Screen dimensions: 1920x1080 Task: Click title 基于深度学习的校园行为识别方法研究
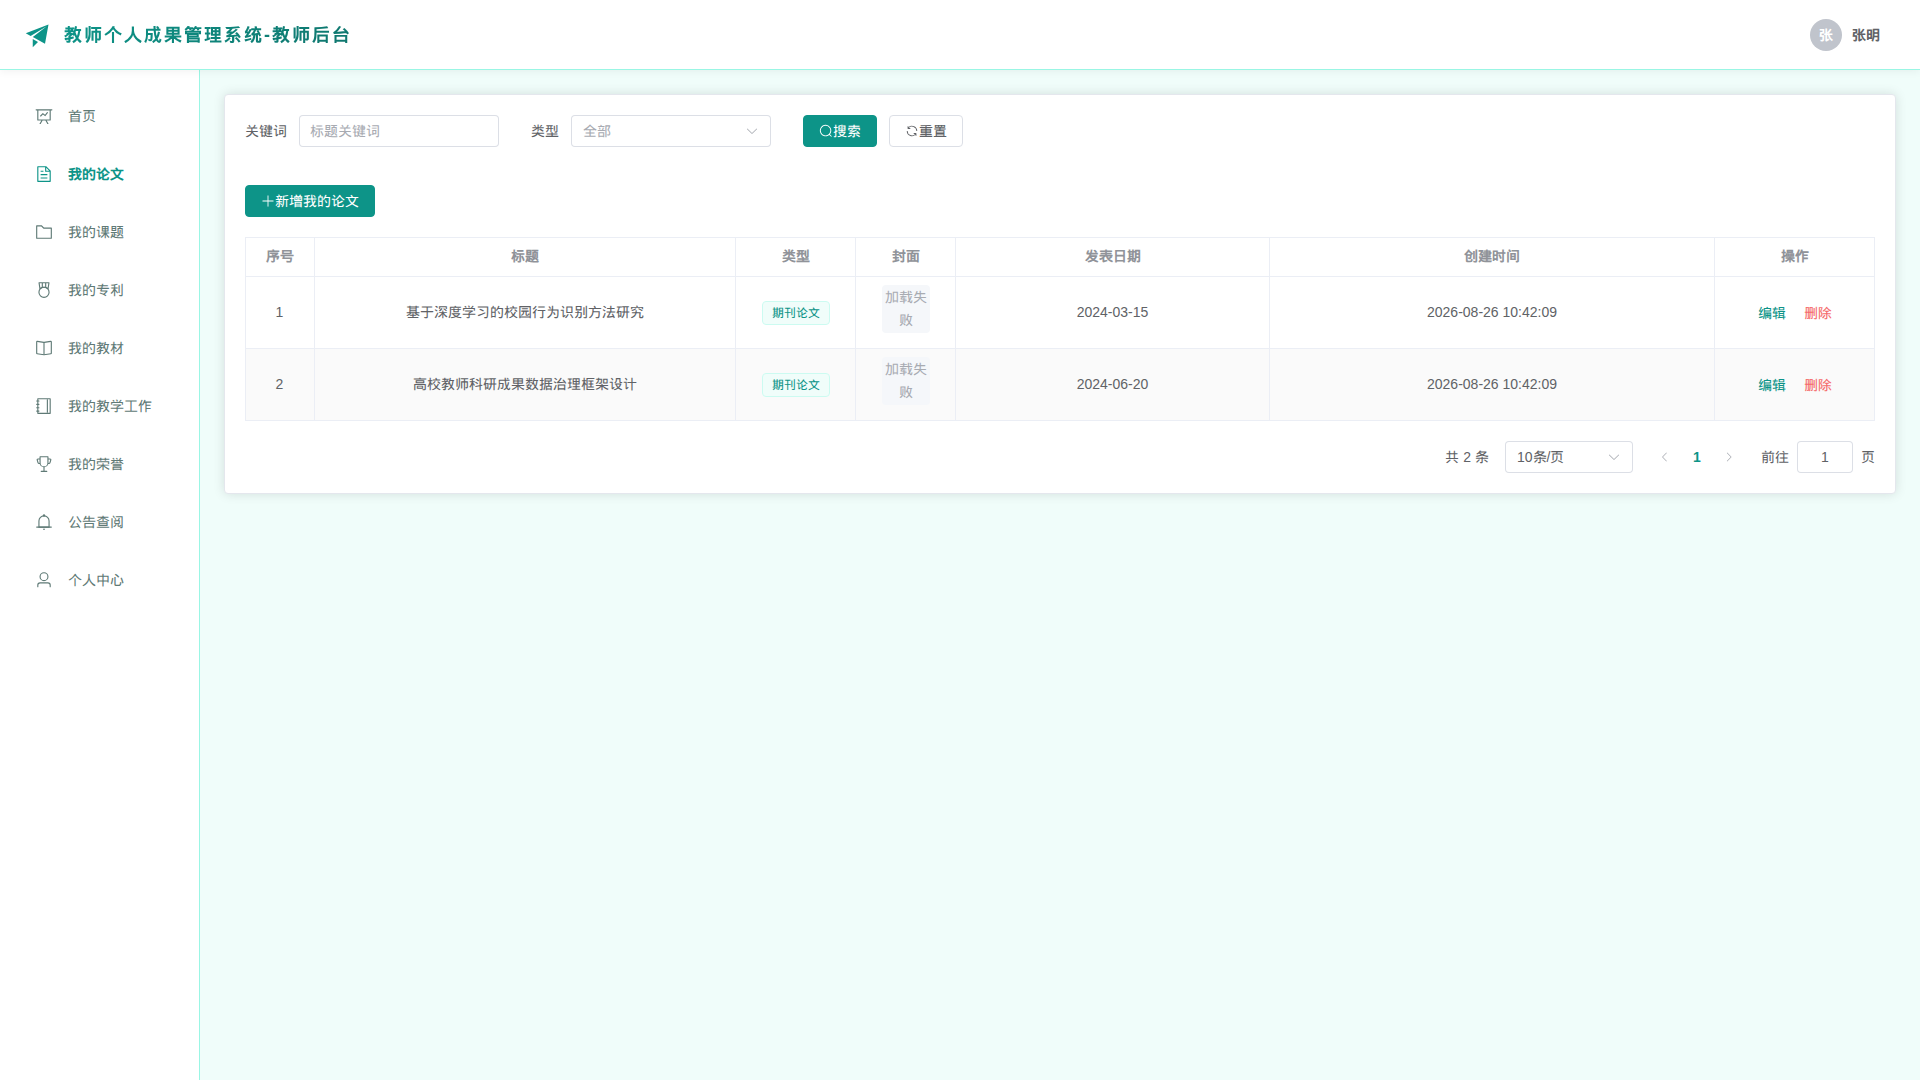click(x=525, y=312)
